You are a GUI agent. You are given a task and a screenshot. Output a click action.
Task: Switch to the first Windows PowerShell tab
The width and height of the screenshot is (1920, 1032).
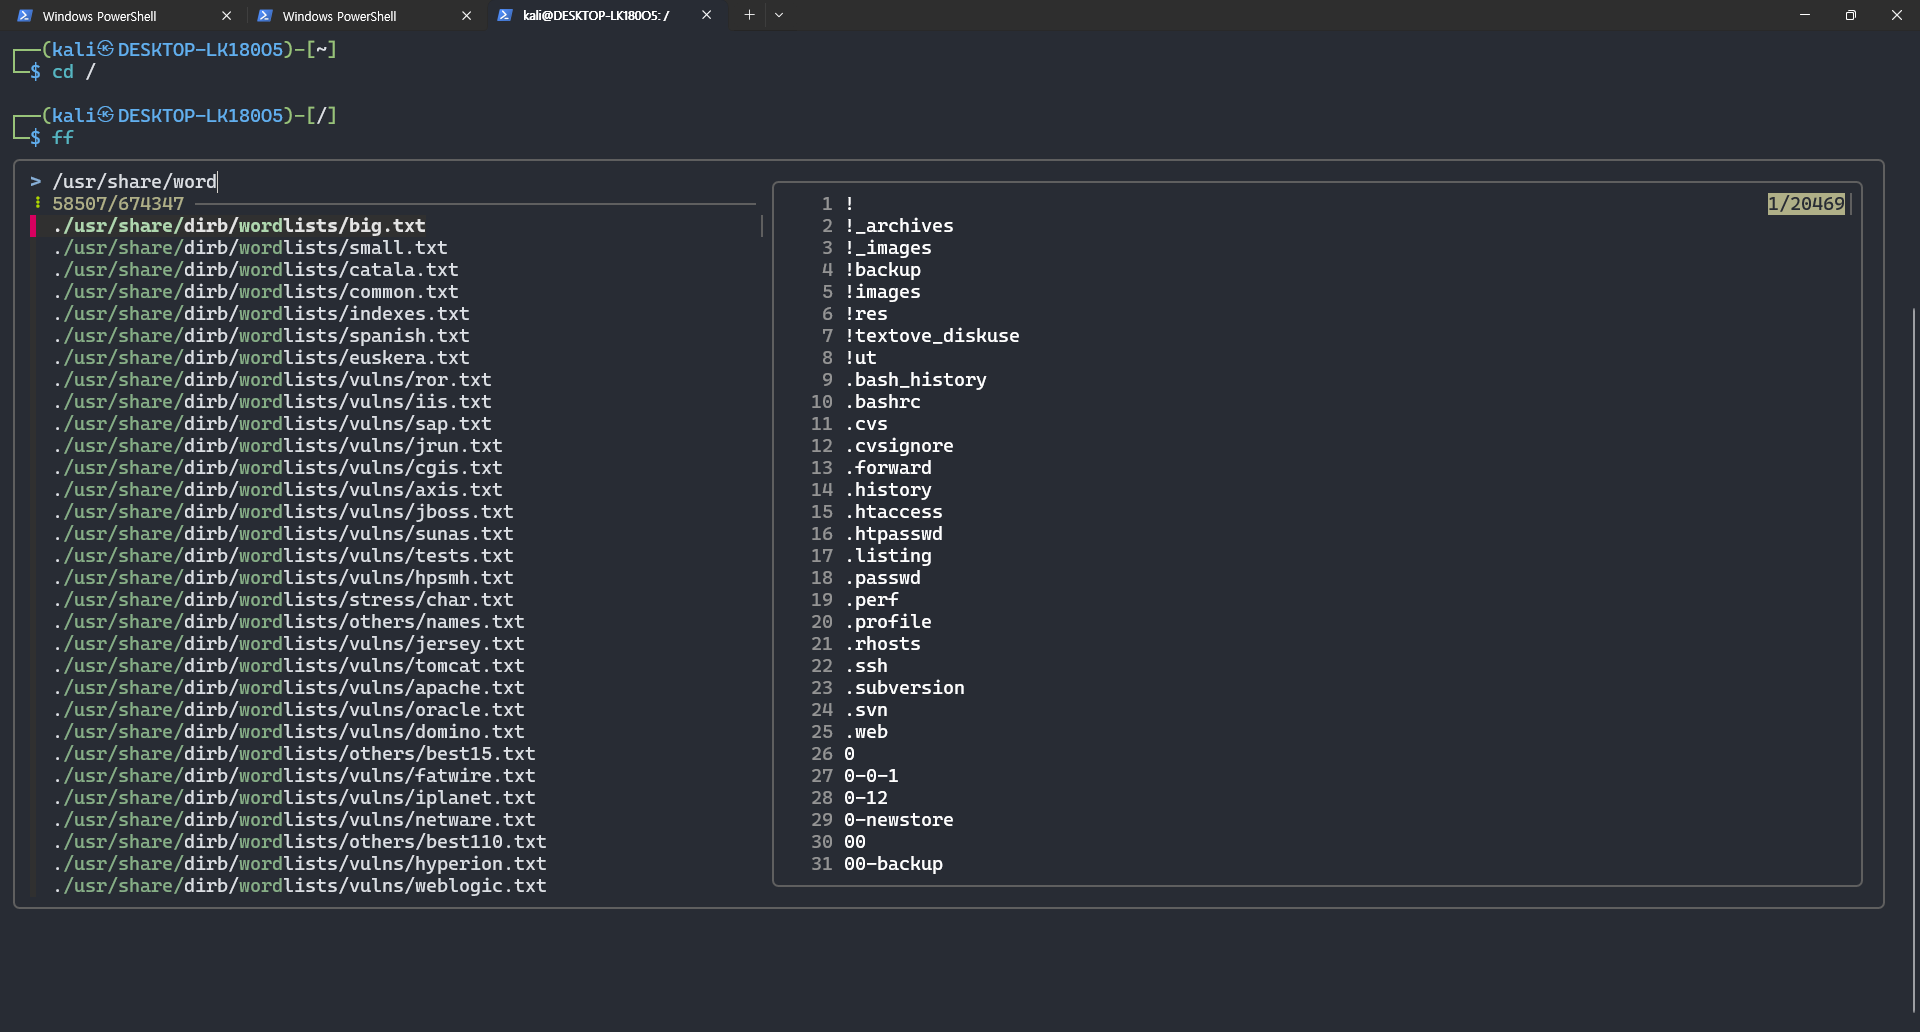click(120, 16)
